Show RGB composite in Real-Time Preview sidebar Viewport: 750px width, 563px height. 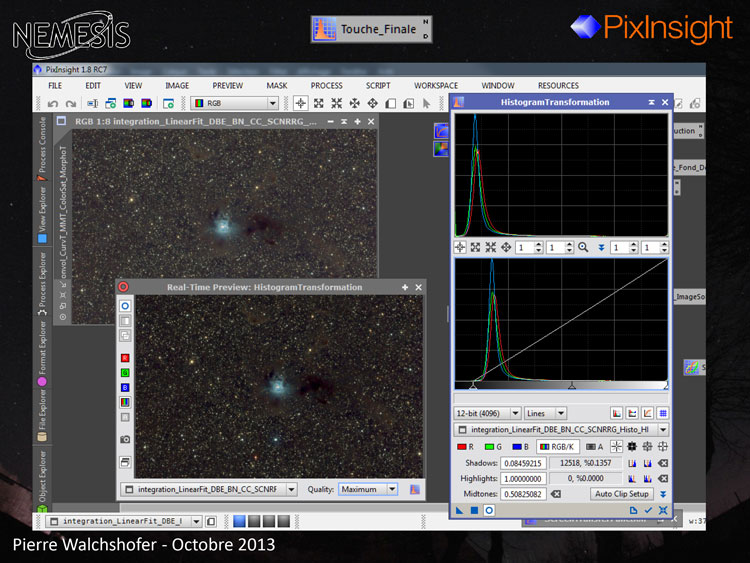tap(125, 402)
